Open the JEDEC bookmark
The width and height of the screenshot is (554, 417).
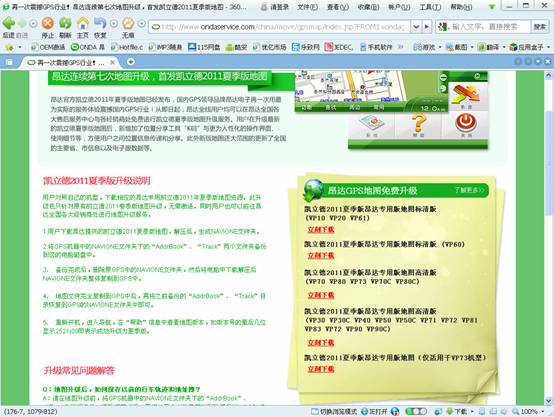click(339, 47)
